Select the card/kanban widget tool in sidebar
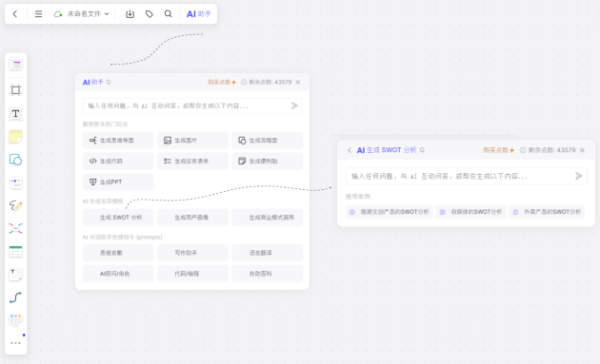This screenshot has height=364, width=600. tap(16, 183)
